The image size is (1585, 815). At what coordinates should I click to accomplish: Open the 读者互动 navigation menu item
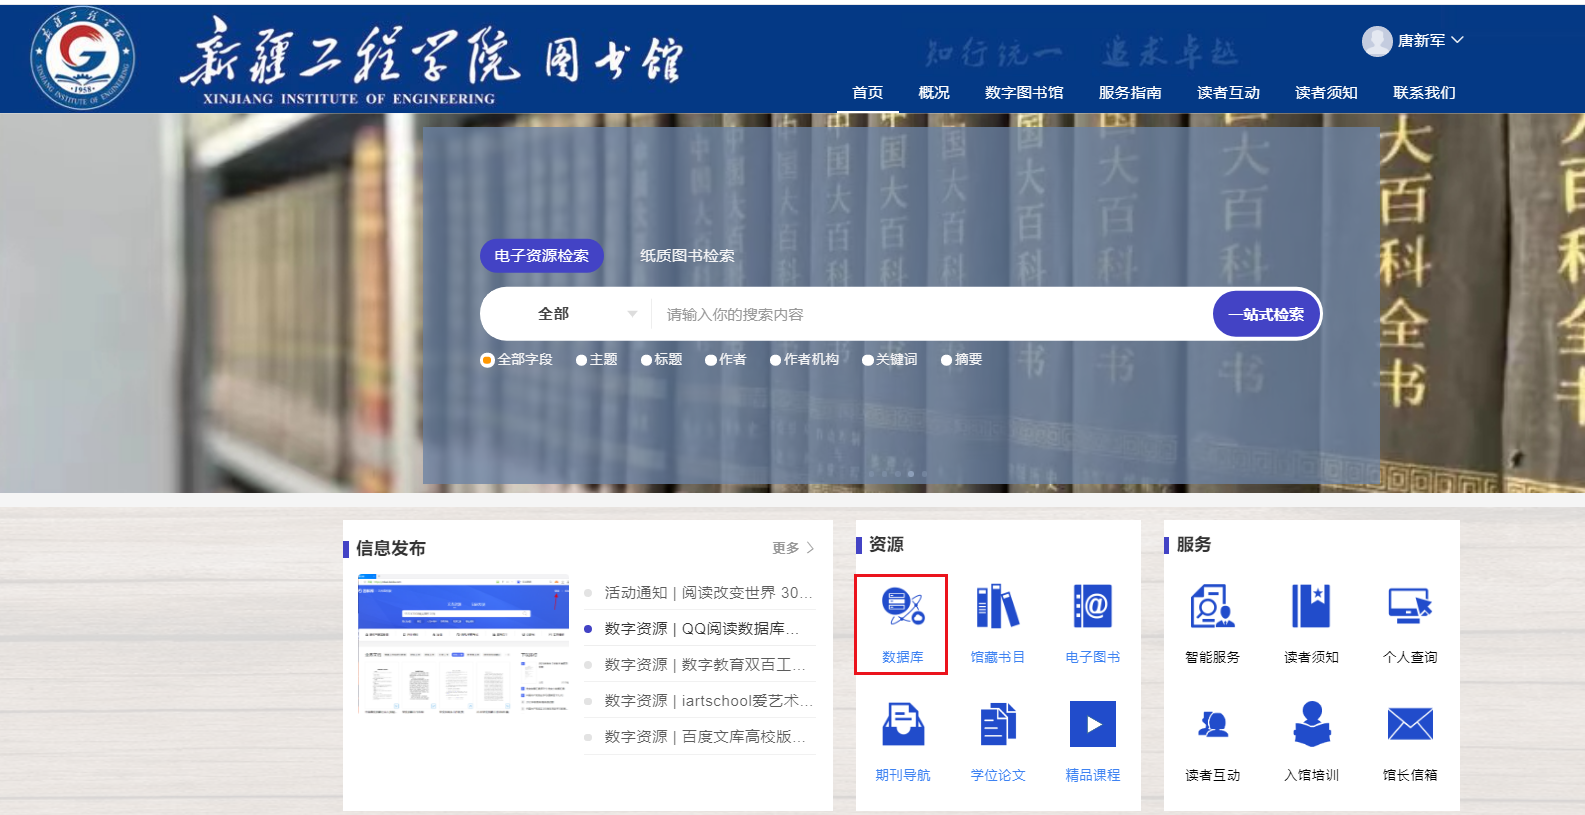point(1228,93)
